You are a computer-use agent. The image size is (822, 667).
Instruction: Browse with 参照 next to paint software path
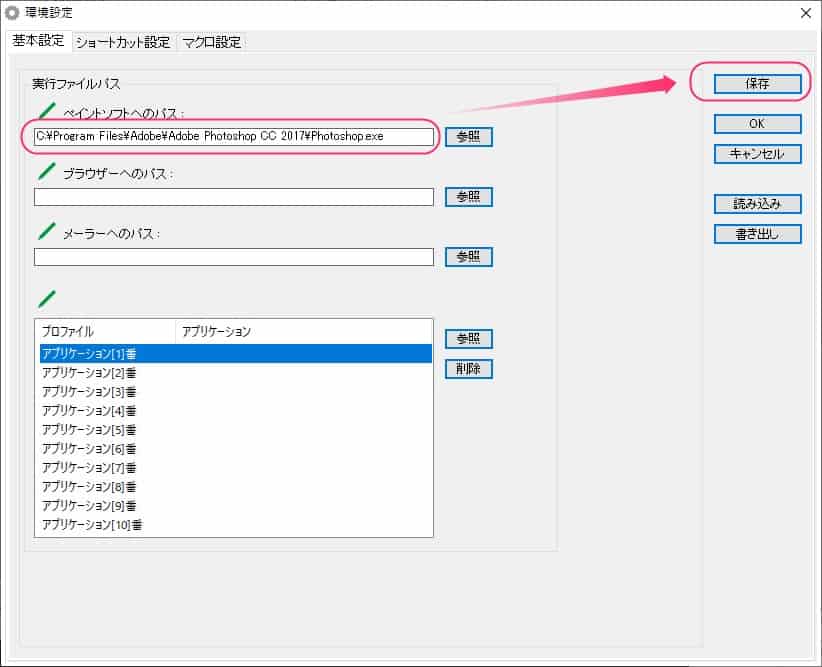[469, 137]
